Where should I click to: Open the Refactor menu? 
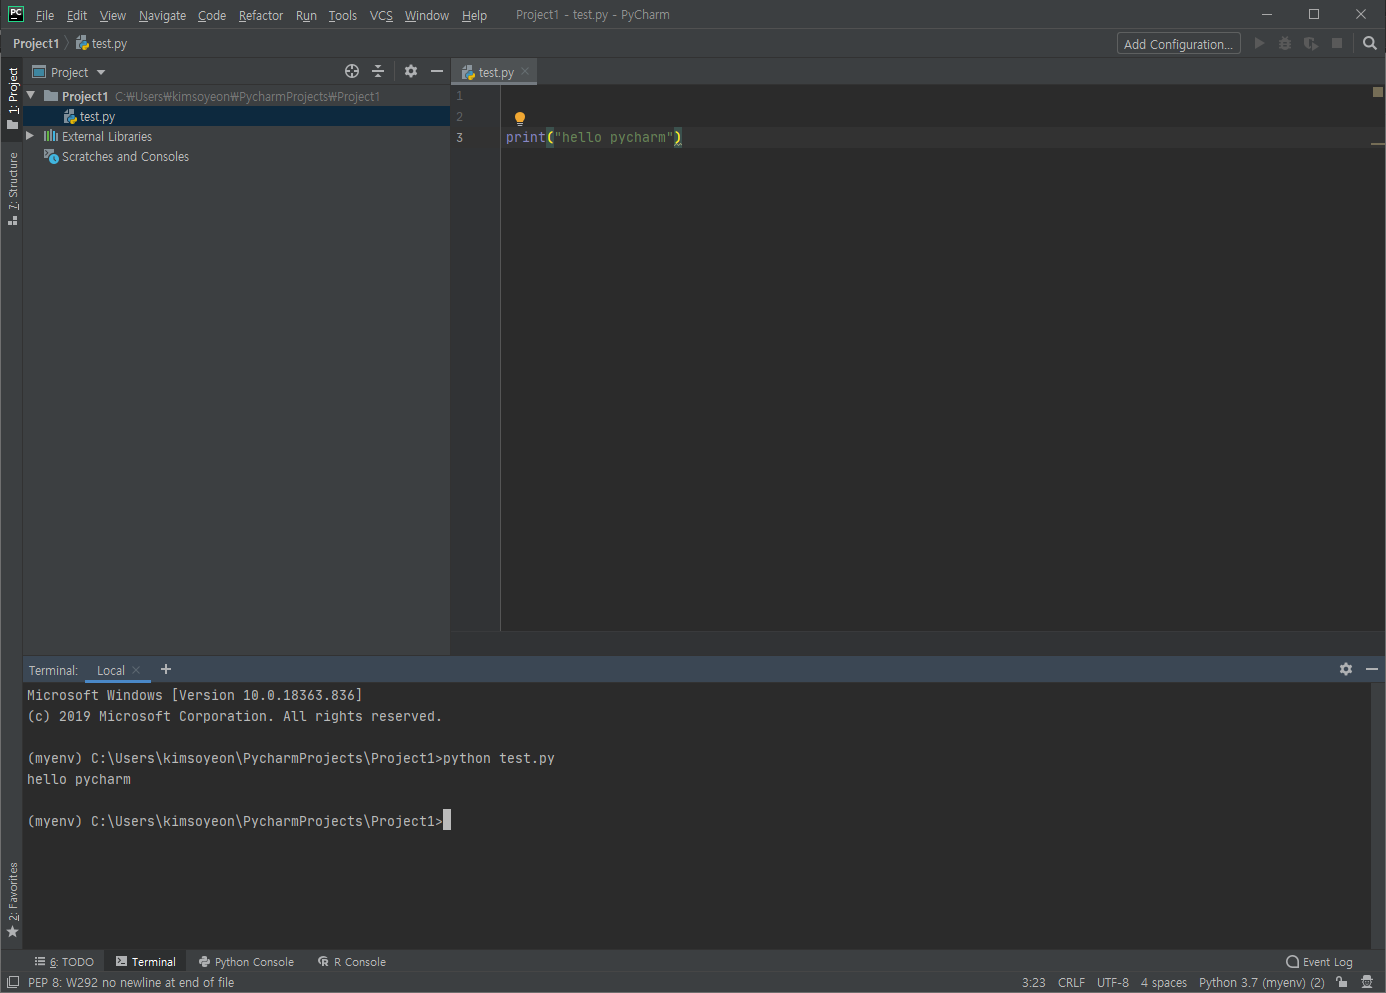(261, 15)
